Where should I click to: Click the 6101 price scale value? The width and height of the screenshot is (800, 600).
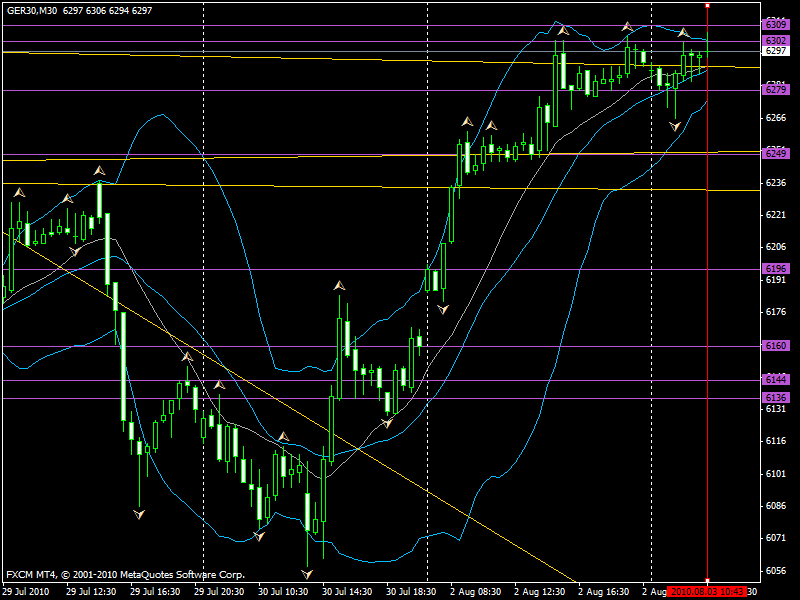776,474
